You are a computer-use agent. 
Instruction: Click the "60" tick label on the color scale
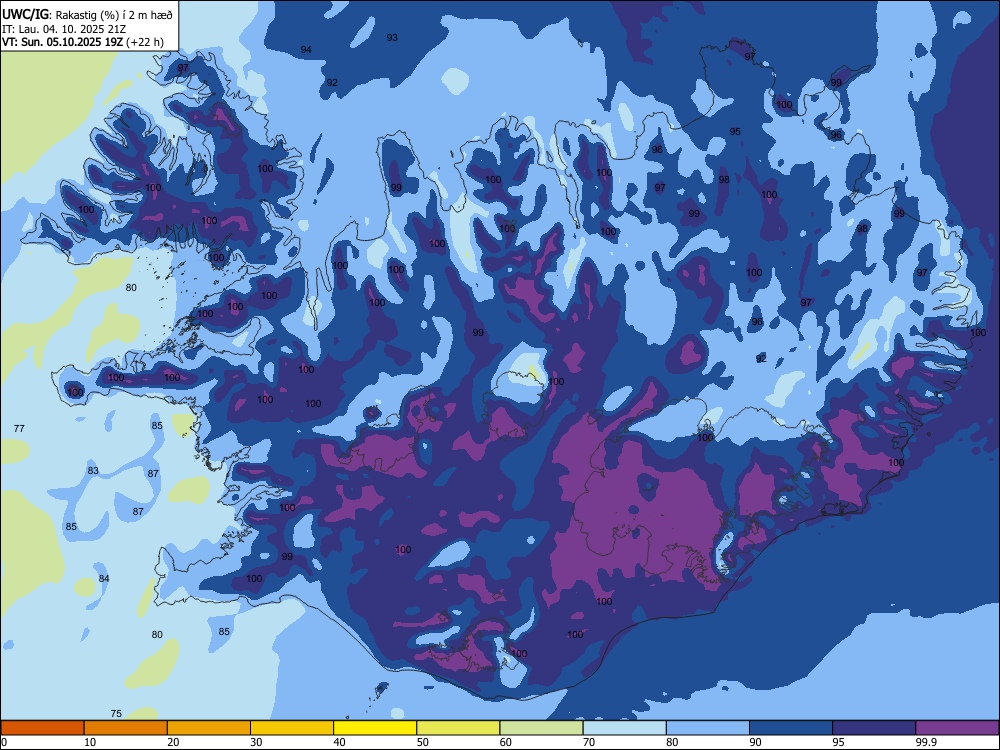point(505,742)
